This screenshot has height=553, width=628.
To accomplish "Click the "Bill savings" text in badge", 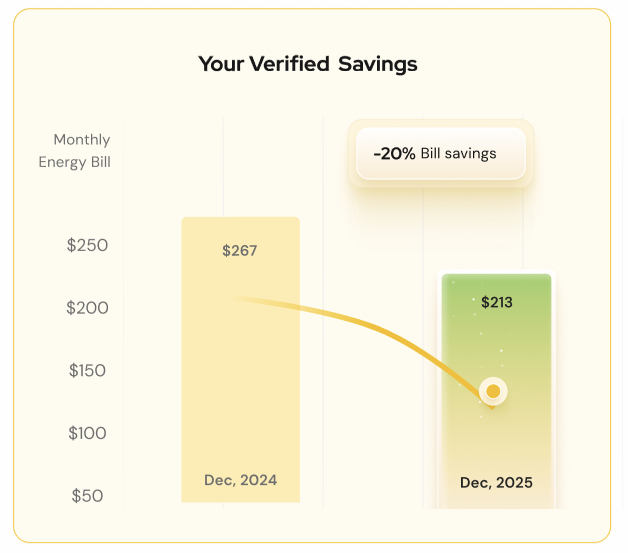I will [458, 154].
